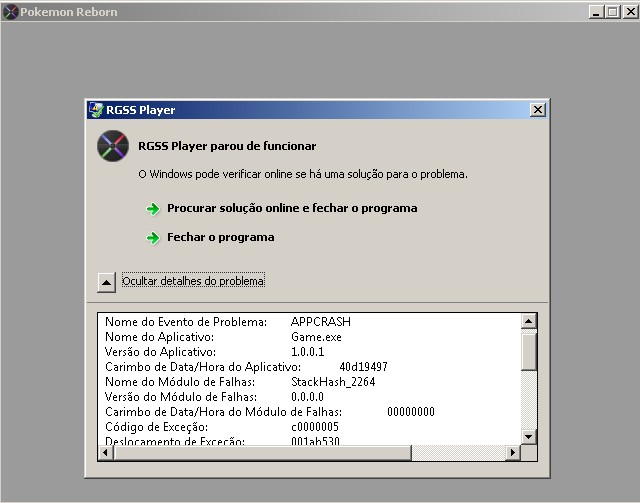Close the RGSS Player dialog
This screenshot has height=503, width=640.
[x=538, y=109]
